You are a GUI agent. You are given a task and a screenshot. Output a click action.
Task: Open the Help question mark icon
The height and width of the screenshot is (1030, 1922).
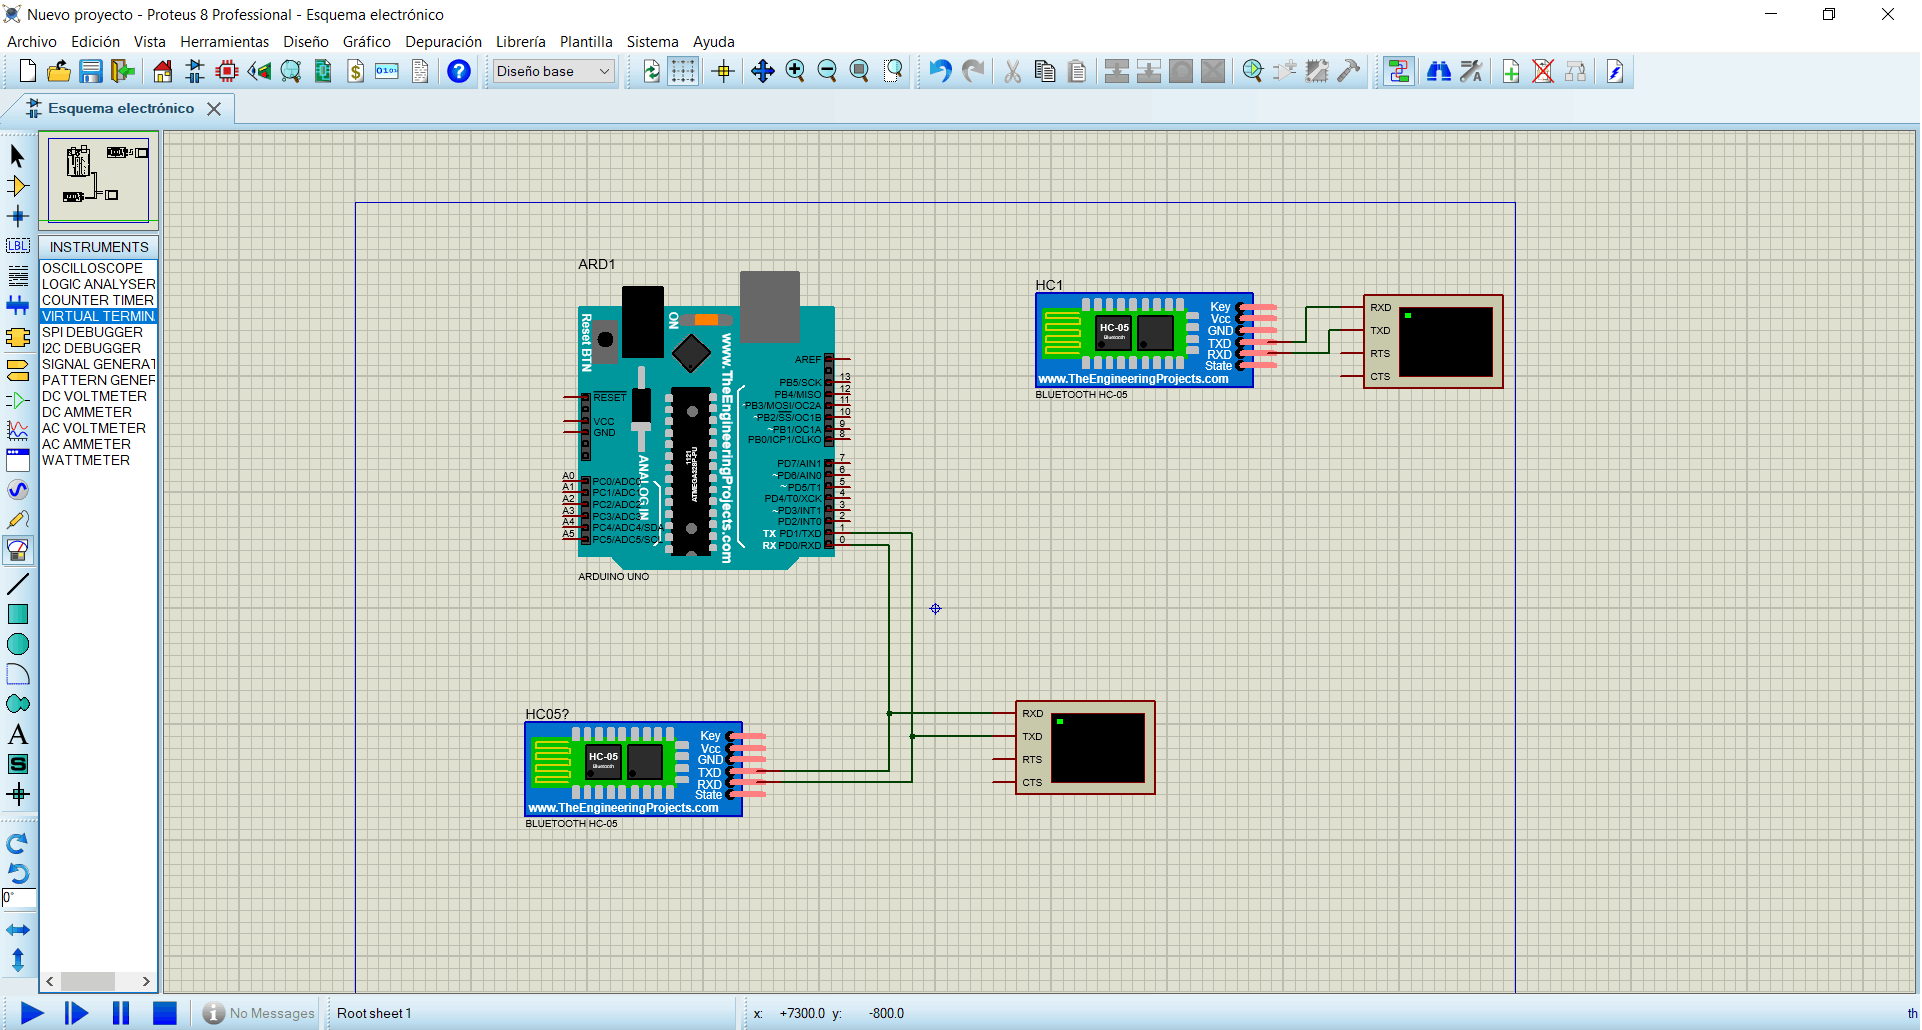459,71
